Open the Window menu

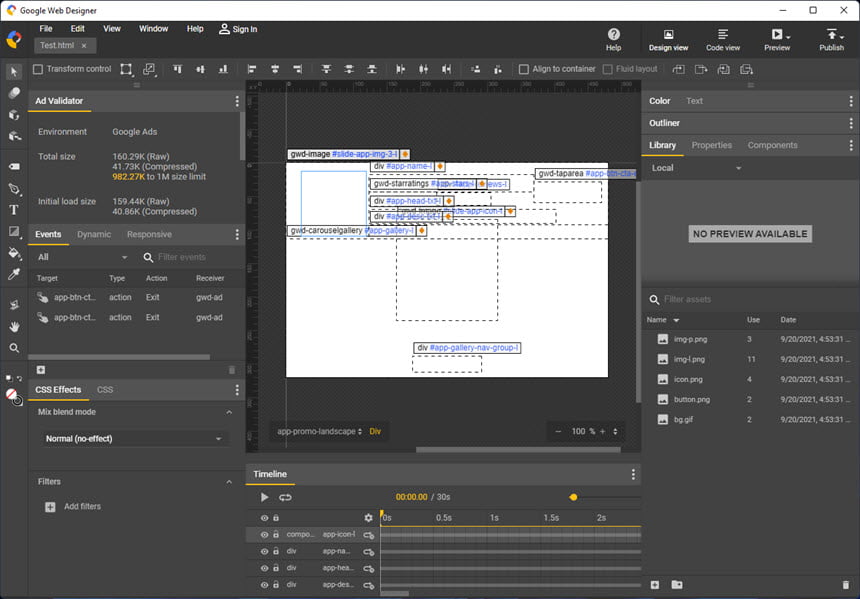[x=154, y=29]
